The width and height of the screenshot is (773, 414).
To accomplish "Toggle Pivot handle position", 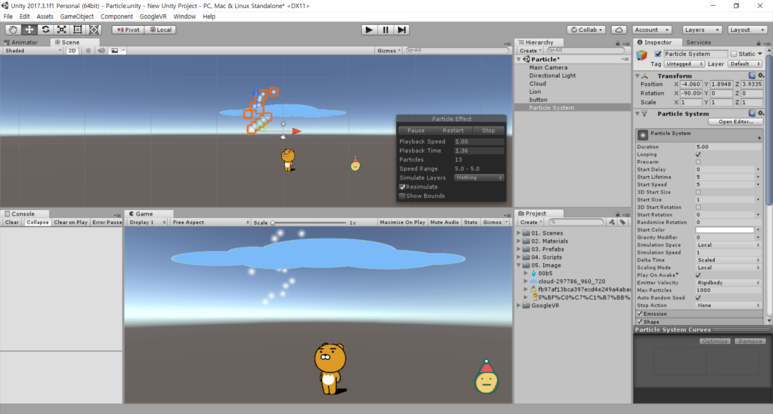I will [x=128, y=30].
